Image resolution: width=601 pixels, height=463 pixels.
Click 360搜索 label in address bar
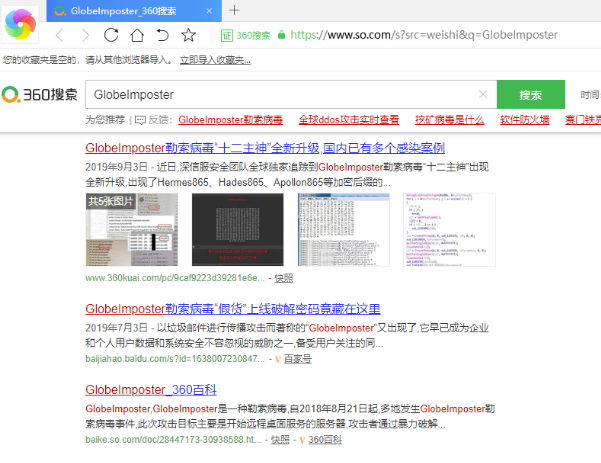point(253,36)
